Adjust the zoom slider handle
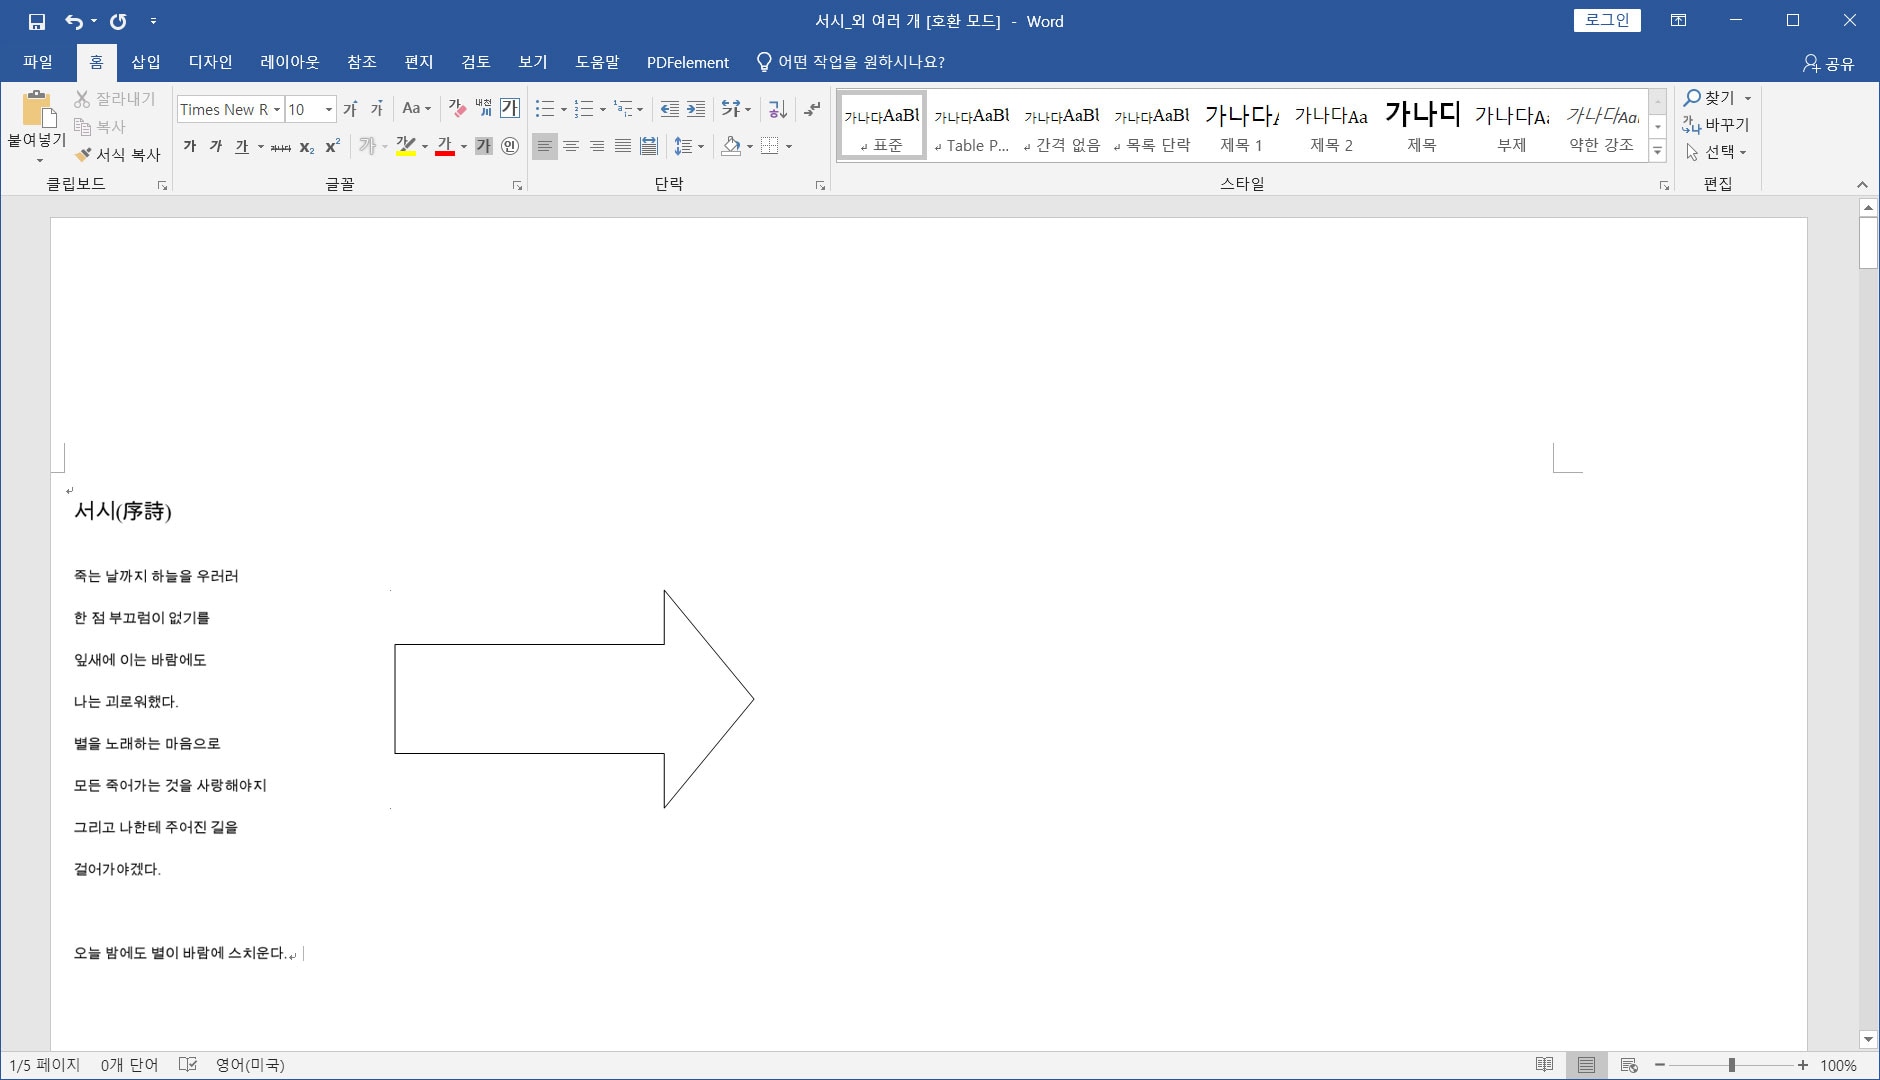Image resolution: width=1880 pixels, height=1080 pixels. (1731, 1065)
